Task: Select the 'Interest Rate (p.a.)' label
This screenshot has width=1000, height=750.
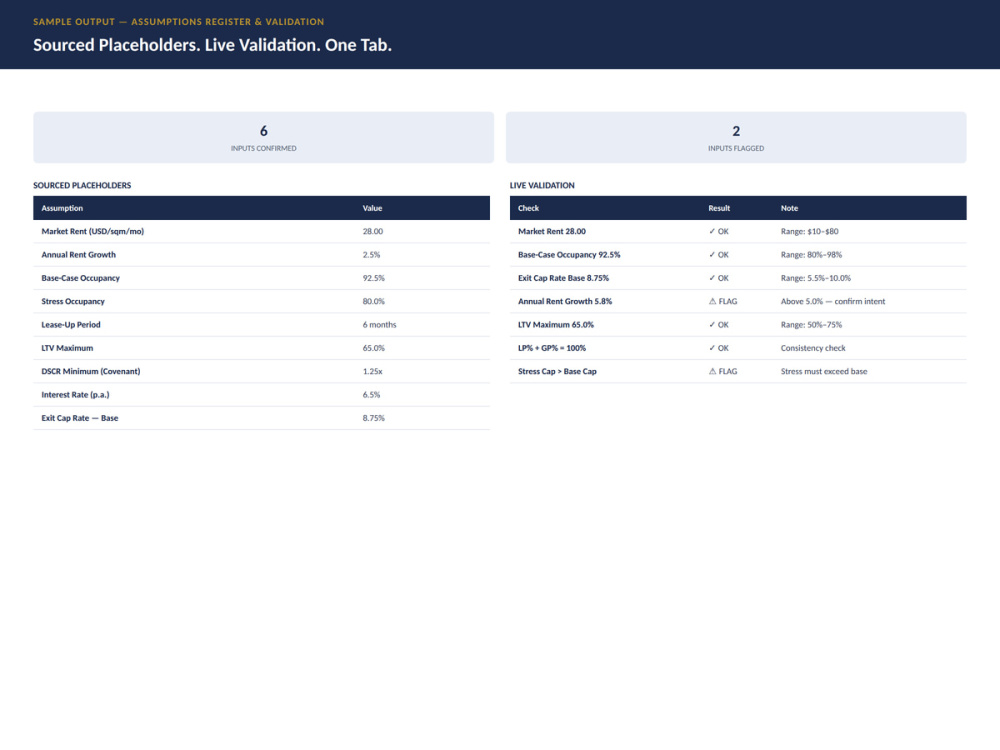Action: coord(75,395)
